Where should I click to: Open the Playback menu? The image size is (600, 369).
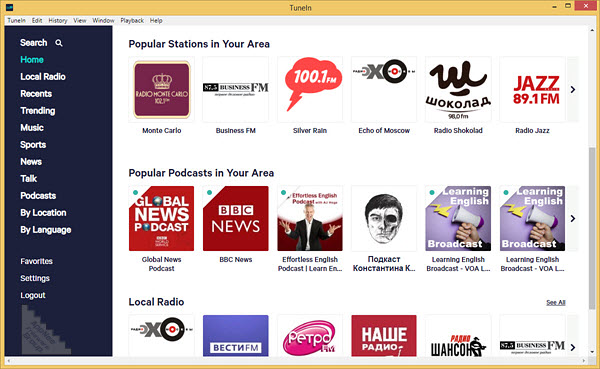click(x=132, y=20)
